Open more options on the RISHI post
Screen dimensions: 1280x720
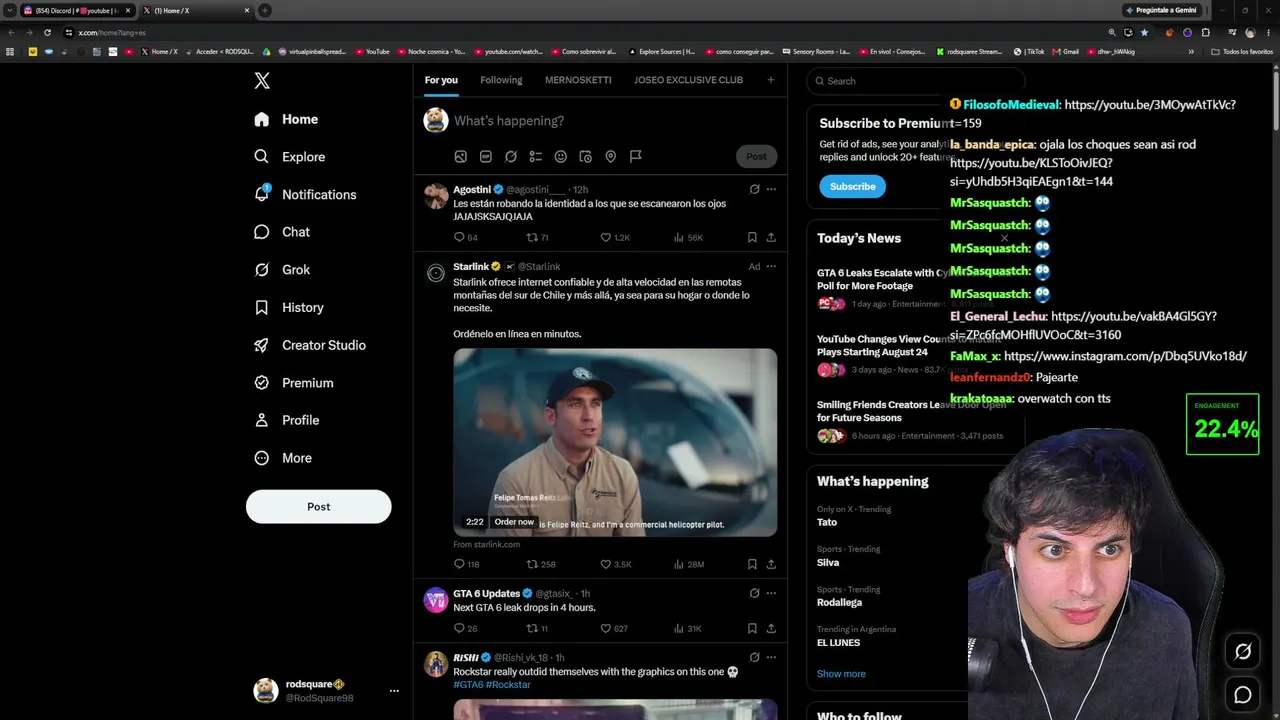point(771,657)
